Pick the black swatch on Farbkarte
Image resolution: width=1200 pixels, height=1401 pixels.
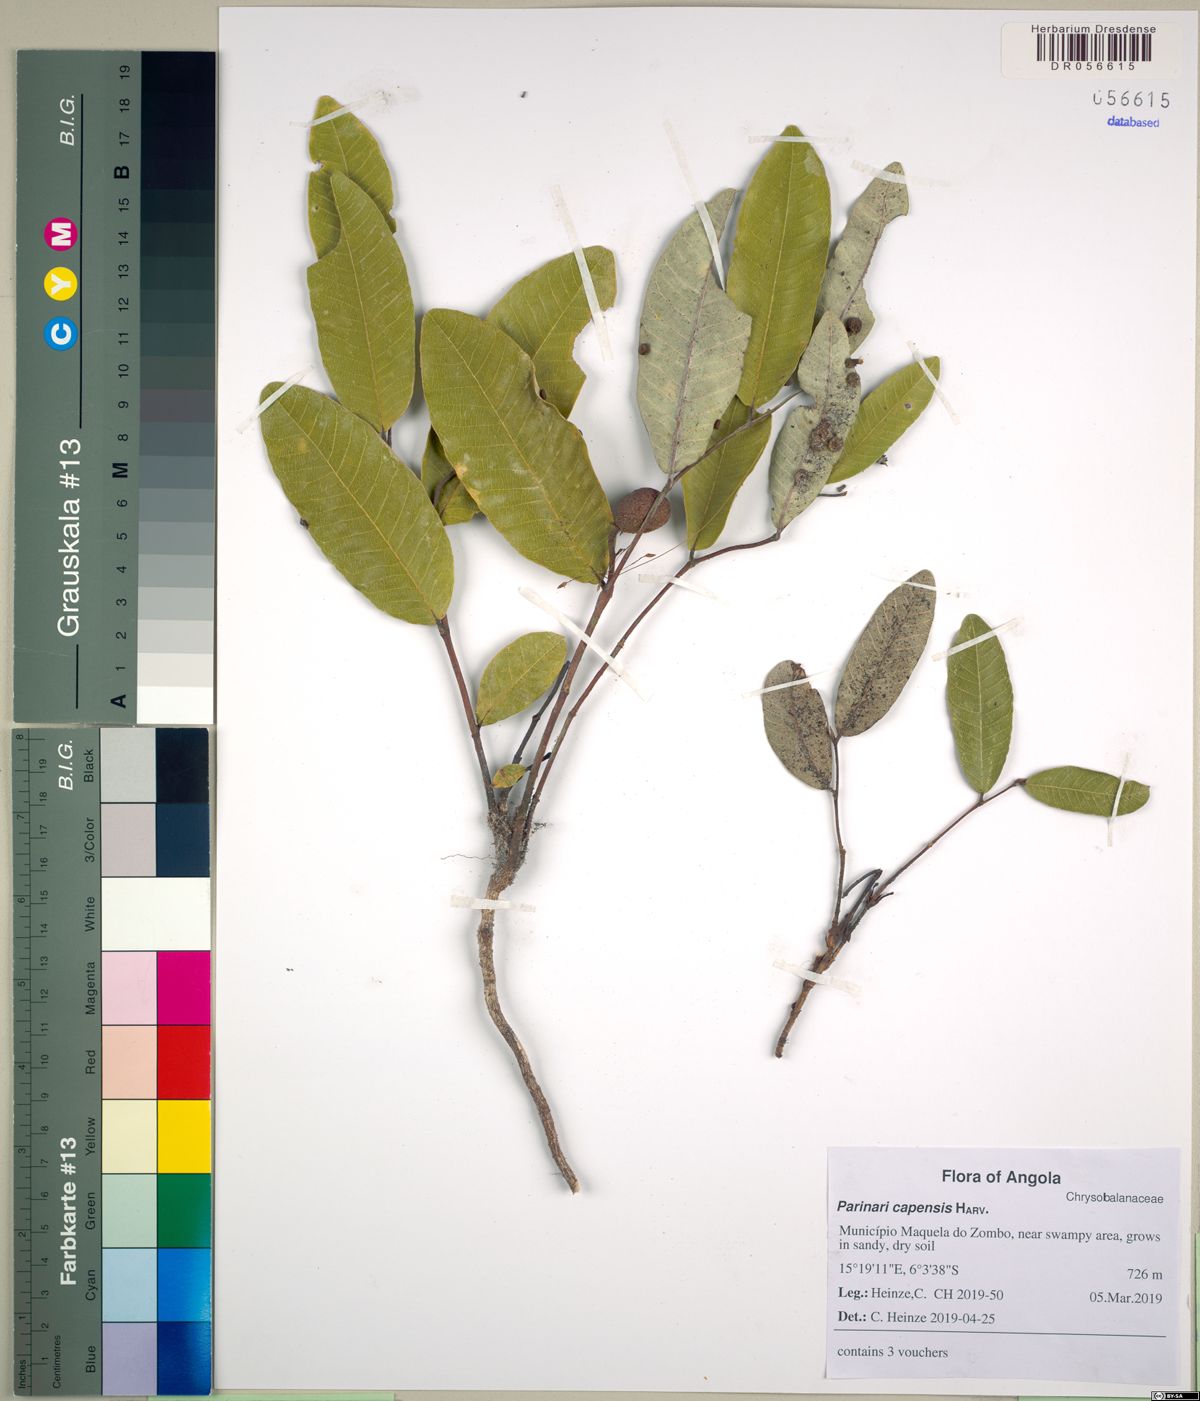tap(184, 765)
